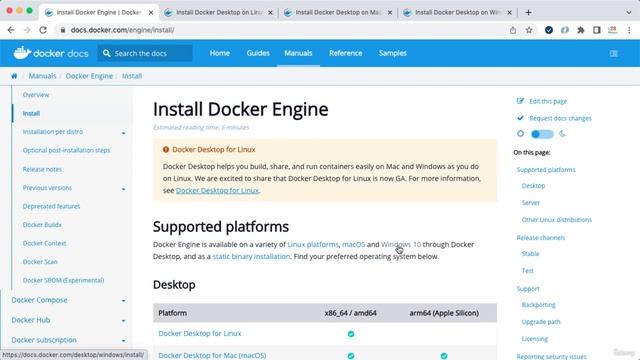The width and height of the screenshot is (640, 360).
Task: Open the Guides nav item
Action: (x=258, y=53)
